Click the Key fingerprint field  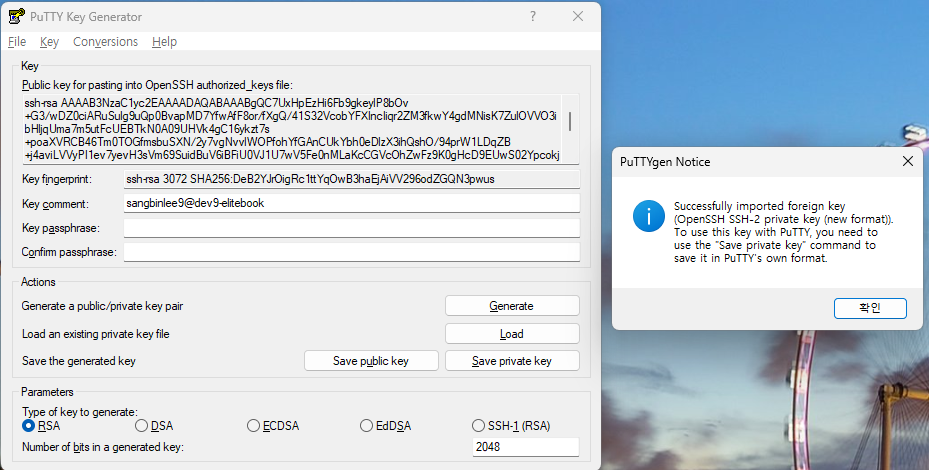point(351,179)
